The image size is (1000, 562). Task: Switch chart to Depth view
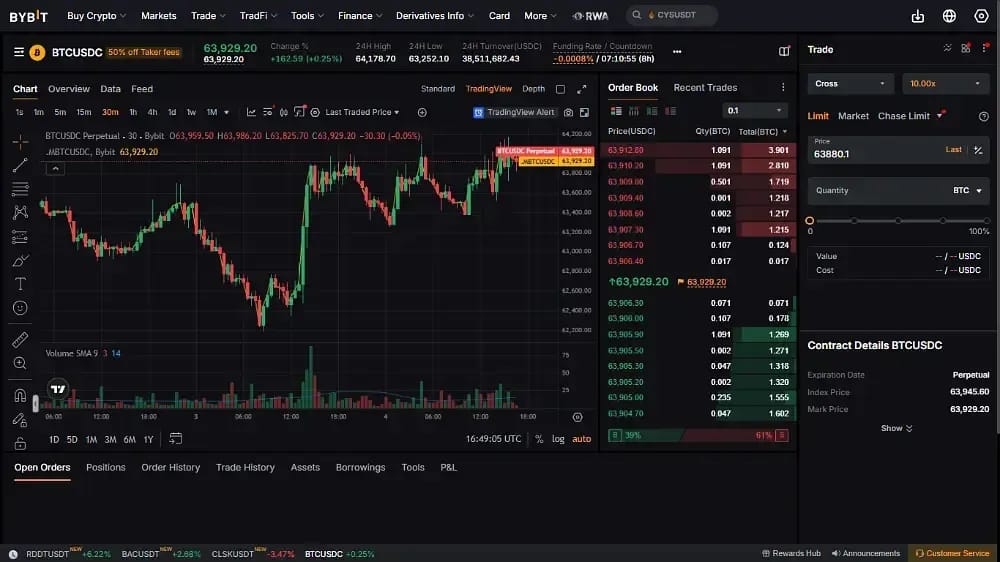[533, 89]
